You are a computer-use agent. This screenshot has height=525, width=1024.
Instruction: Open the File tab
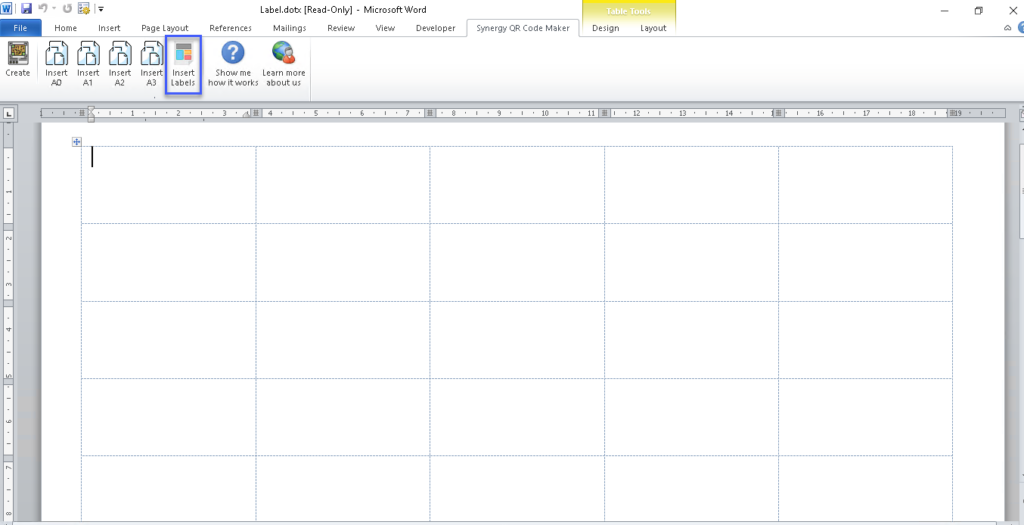point(20,28)
